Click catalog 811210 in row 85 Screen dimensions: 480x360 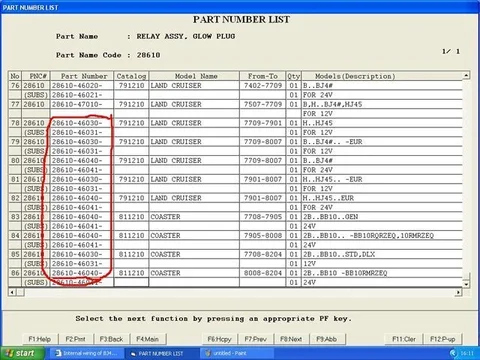pos(131,254)
